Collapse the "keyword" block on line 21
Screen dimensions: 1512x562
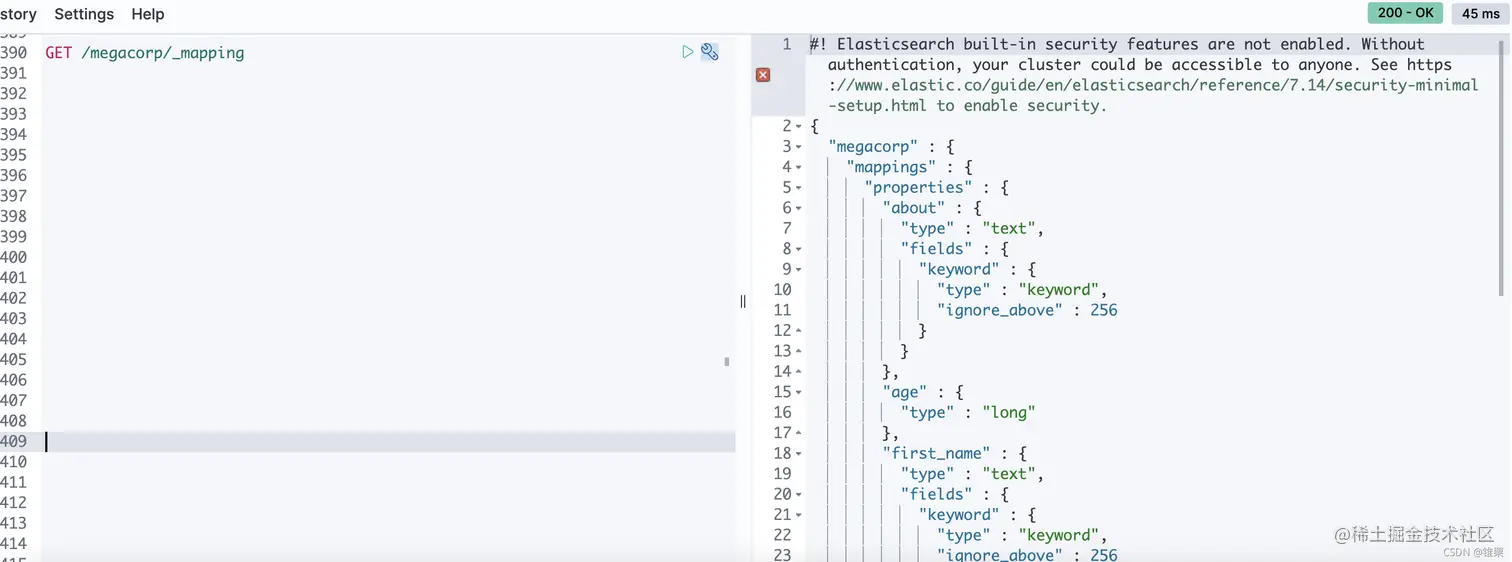click(799, 515)
